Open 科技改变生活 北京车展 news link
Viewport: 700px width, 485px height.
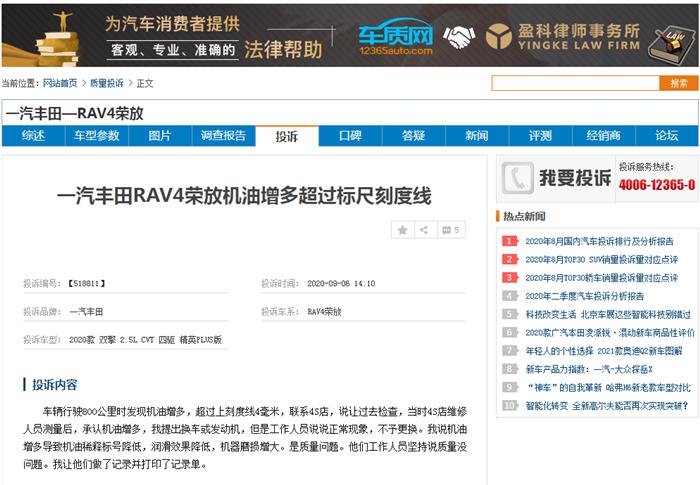coord(608,314)
